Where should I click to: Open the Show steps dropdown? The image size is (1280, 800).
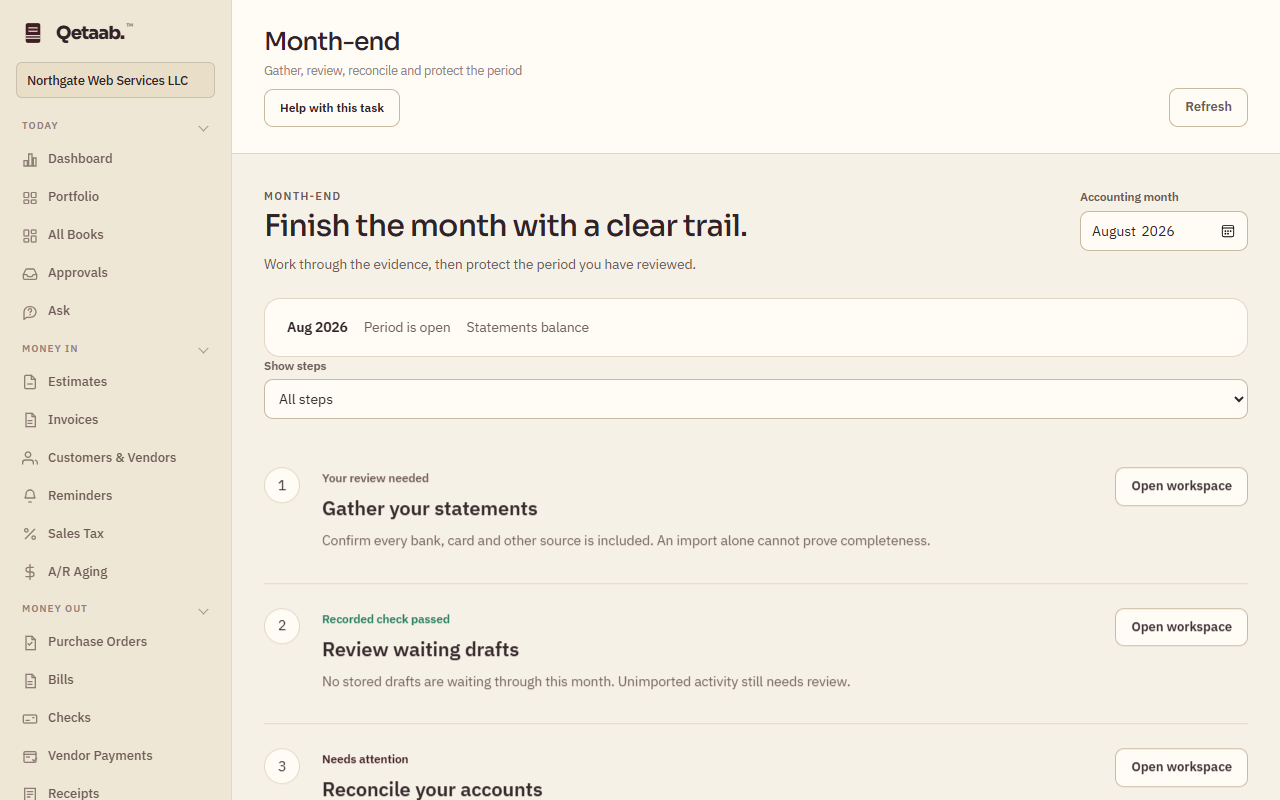pyautogui.click(x=756, y=399)
